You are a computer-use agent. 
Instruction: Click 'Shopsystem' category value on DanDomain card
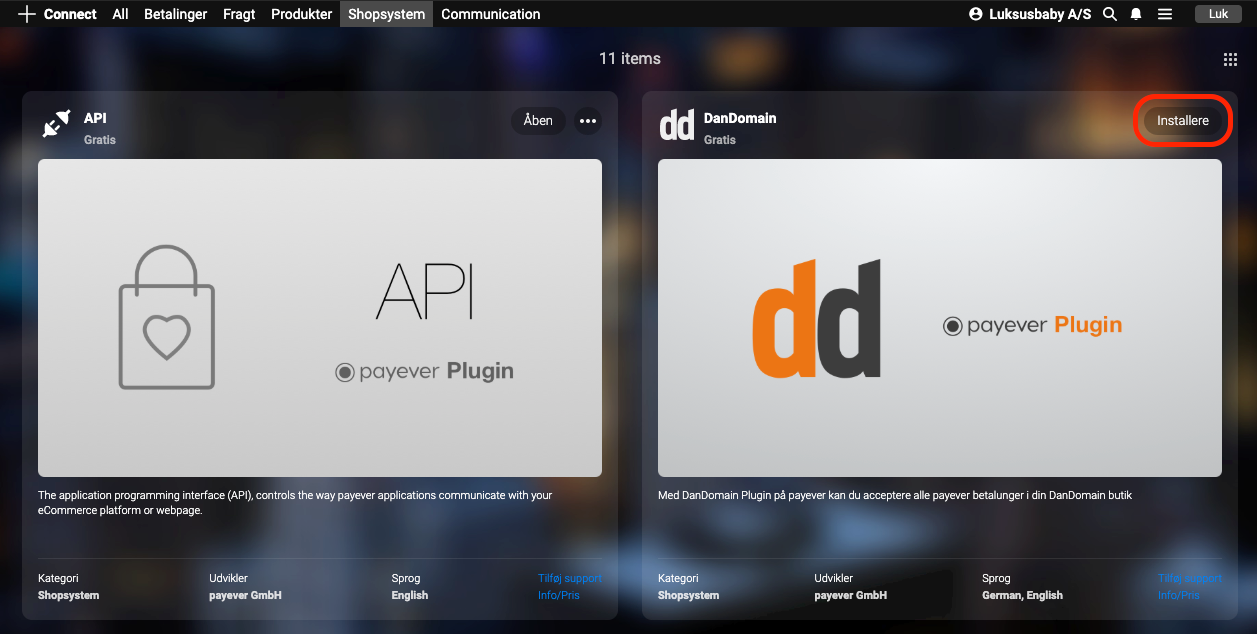(x=689, y=595)
